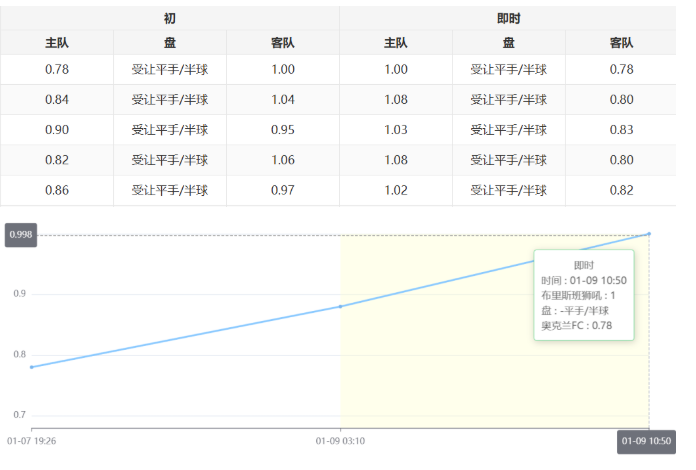The height and width of the screenshot is (470, 696).
Task: Click the rightmost data point on the chart
Action: click(649, 234)
